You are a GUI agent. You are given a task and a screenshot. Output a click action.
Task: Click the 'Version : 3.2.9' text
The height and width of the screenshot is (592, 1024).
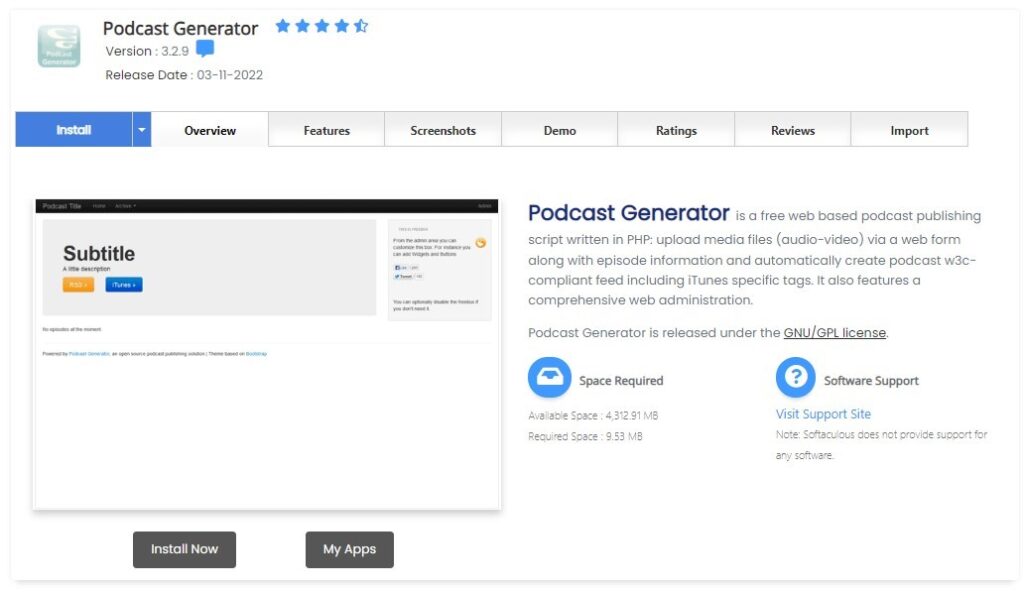[147, 51]
